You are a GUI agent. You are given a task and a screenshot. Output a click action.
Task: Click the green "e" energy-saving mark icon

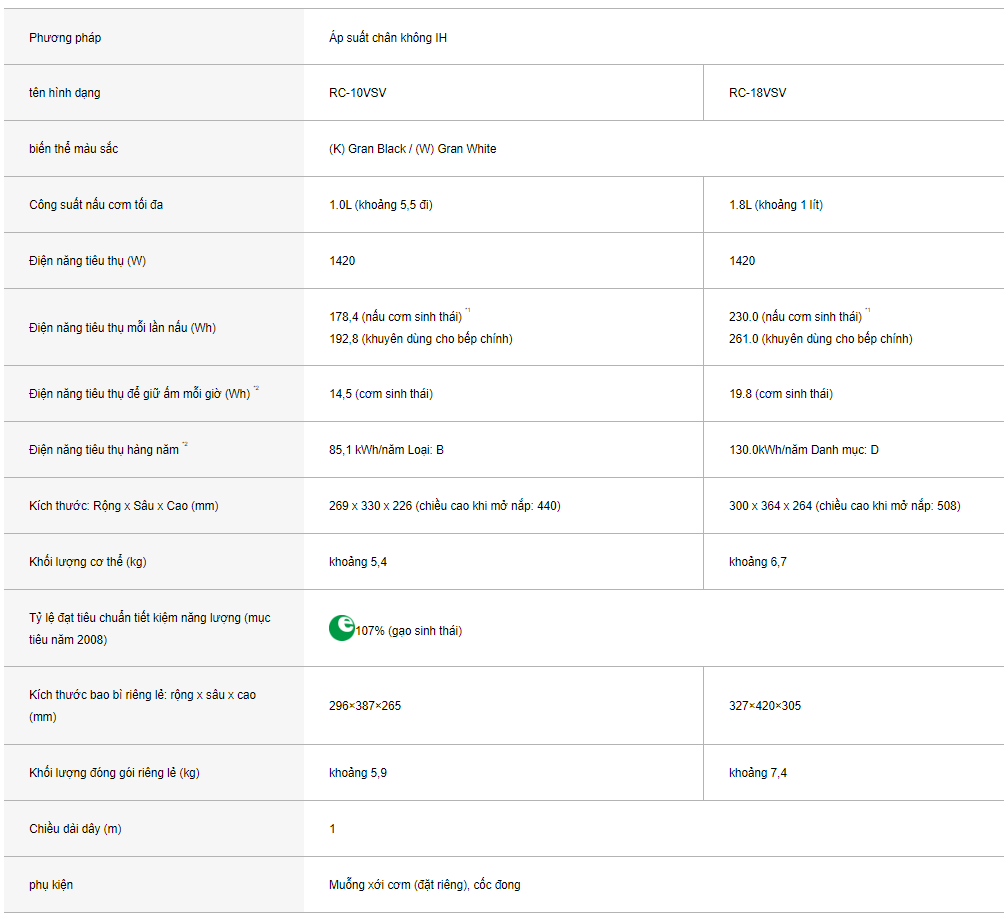342,628
